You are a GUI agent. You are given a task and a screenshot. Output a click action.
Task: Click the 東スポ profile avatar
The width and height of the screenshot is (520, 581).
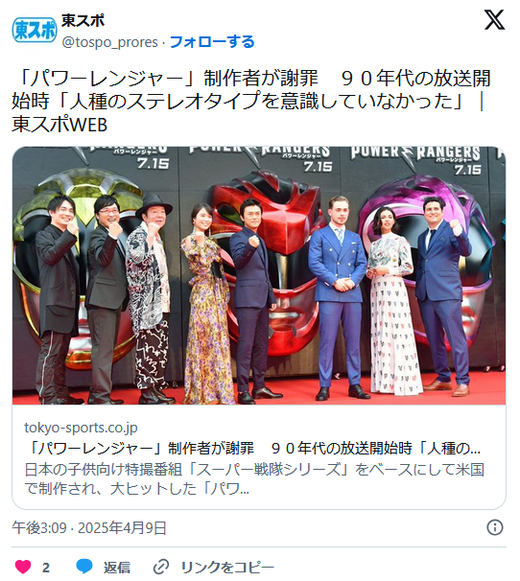click(x=34, y=30)
